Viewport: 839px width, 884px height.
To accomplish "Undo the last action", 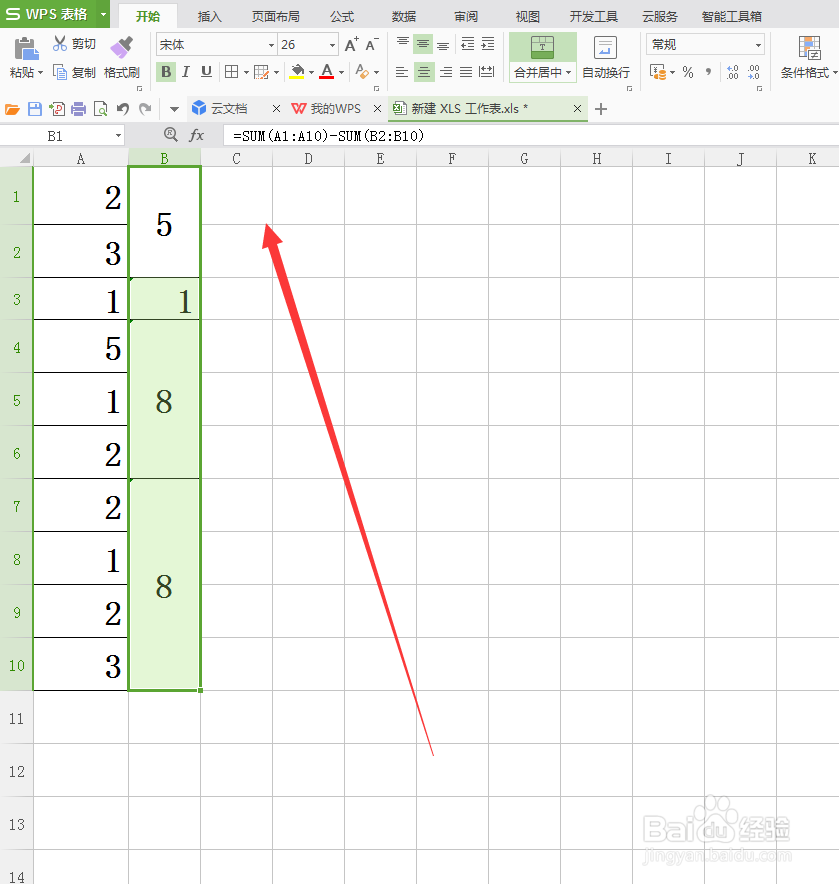I will (123, 109).
